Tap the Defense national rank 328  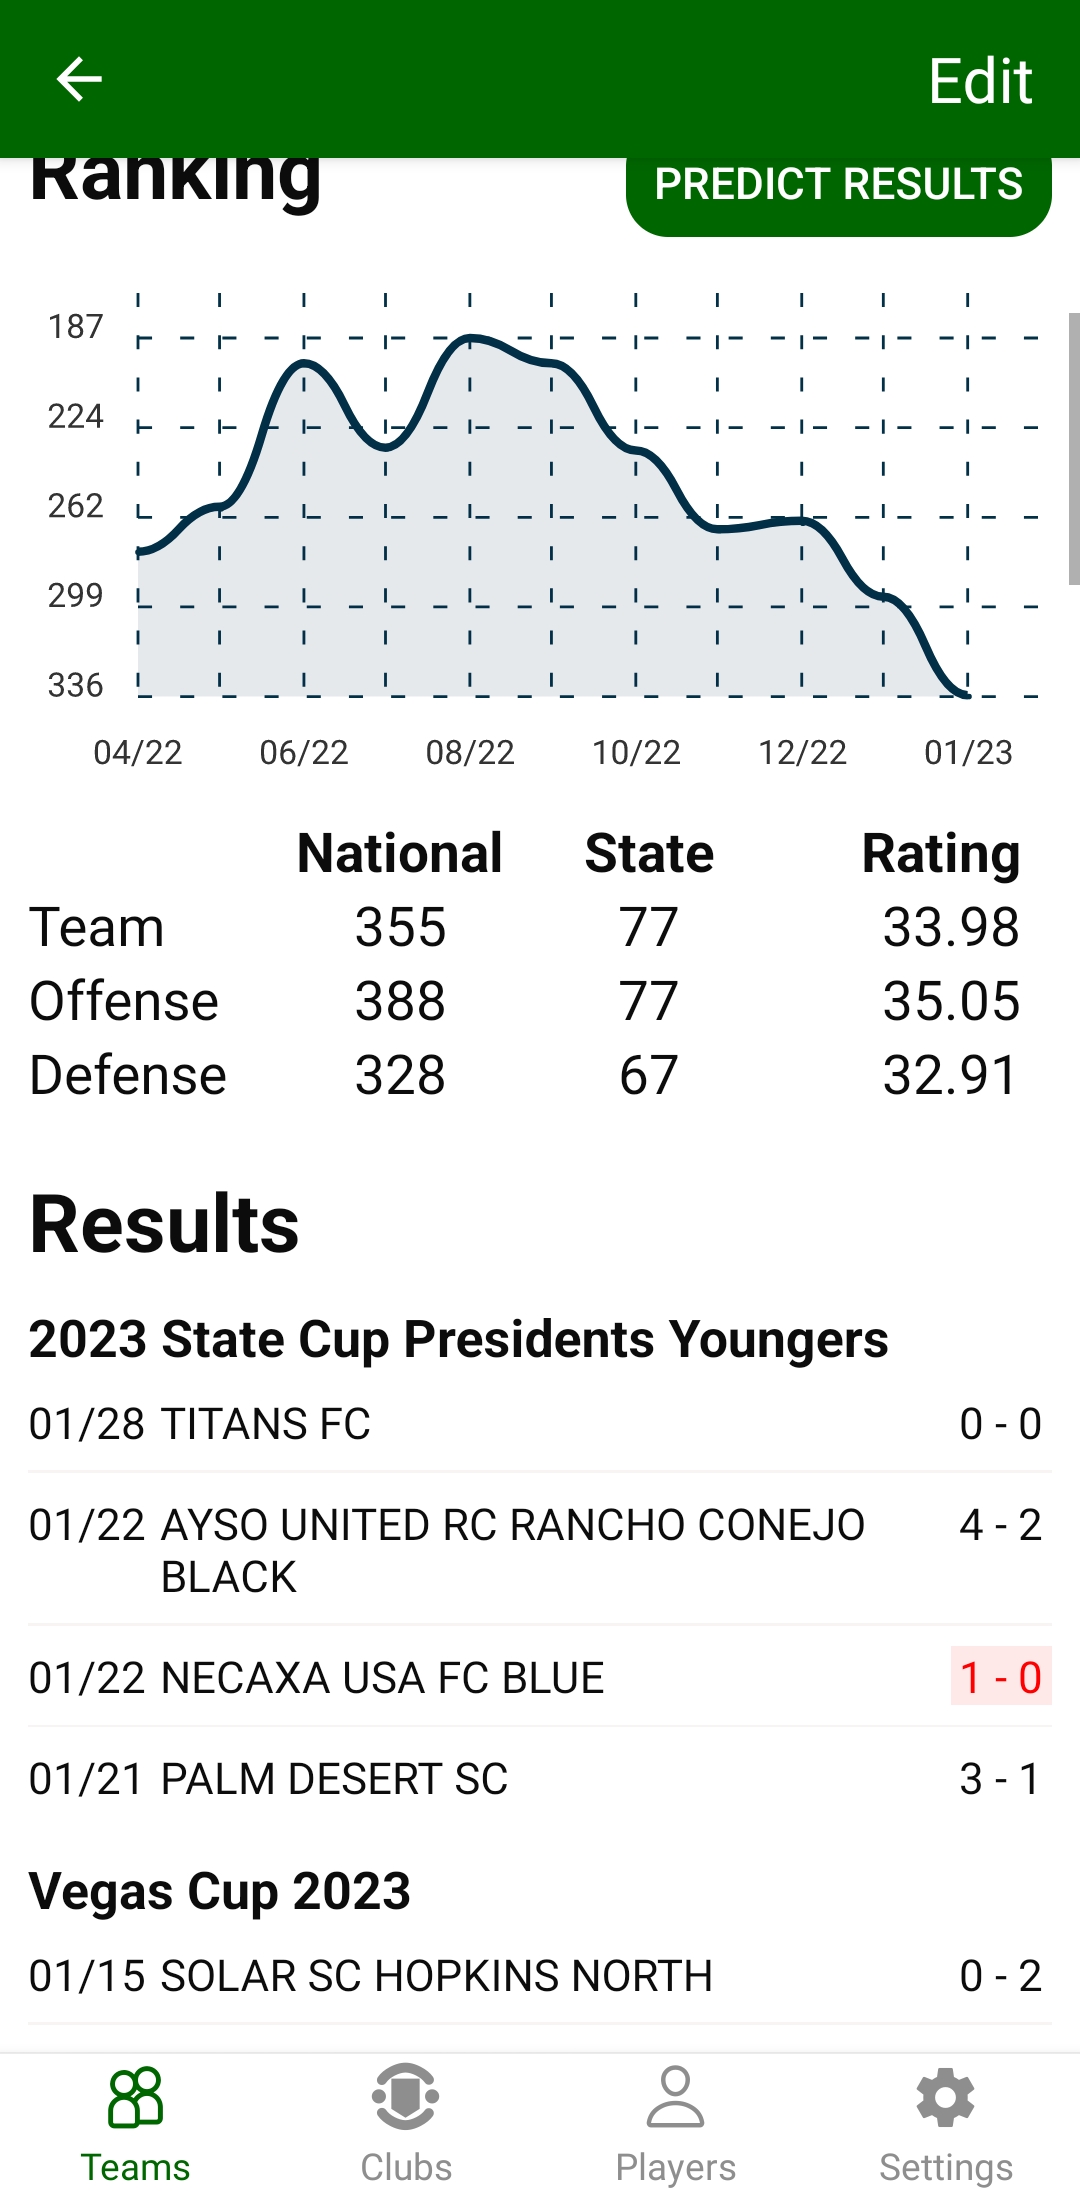click(400, 1075)
